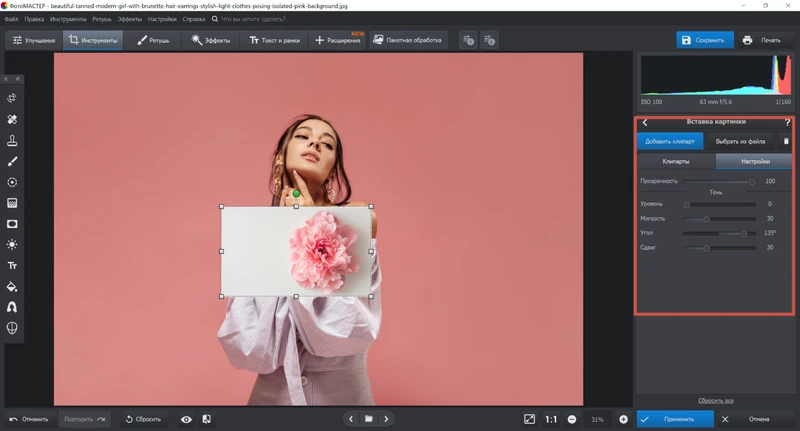Print the image with Печать button
The image size is (800, 431).
[762, 40]
